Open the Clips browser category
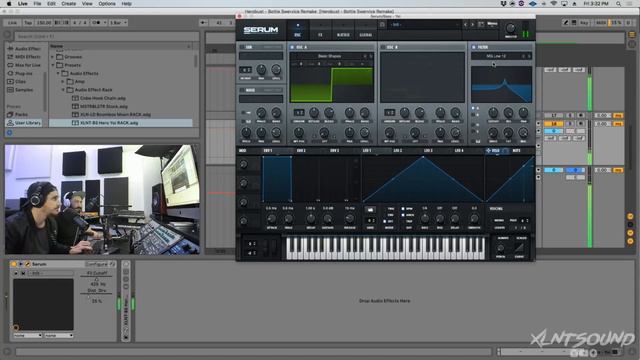640x360 pixels. pyautogui.click(x=16, y=82)
